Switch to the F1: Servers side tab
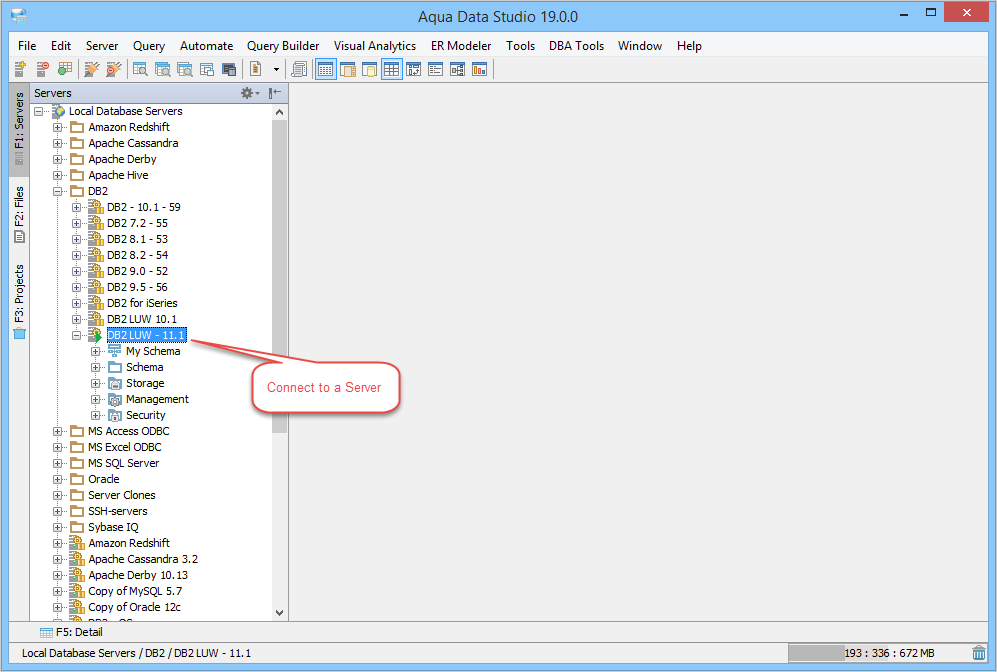The image size is (997, 672). pos(19,128)
